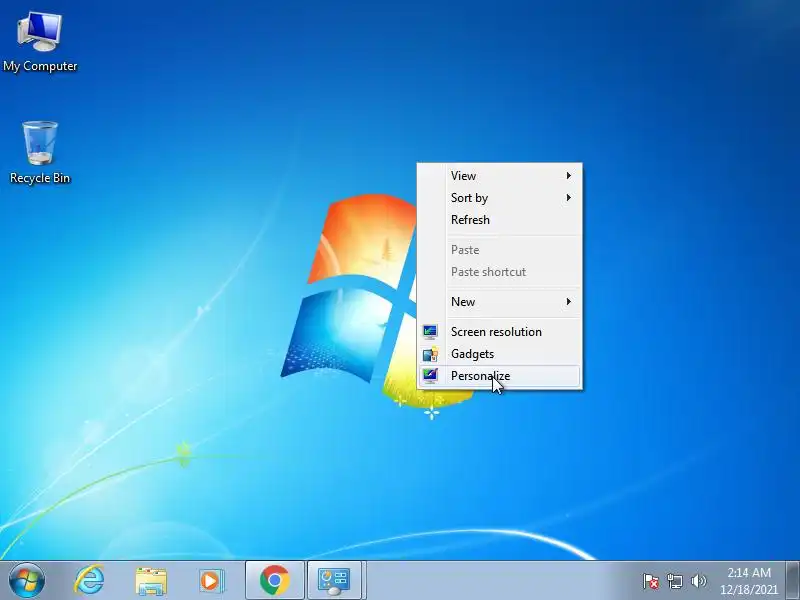Click the Action Center flag tray icon
This screenshot has width=800, height=600.
[651, 581]
